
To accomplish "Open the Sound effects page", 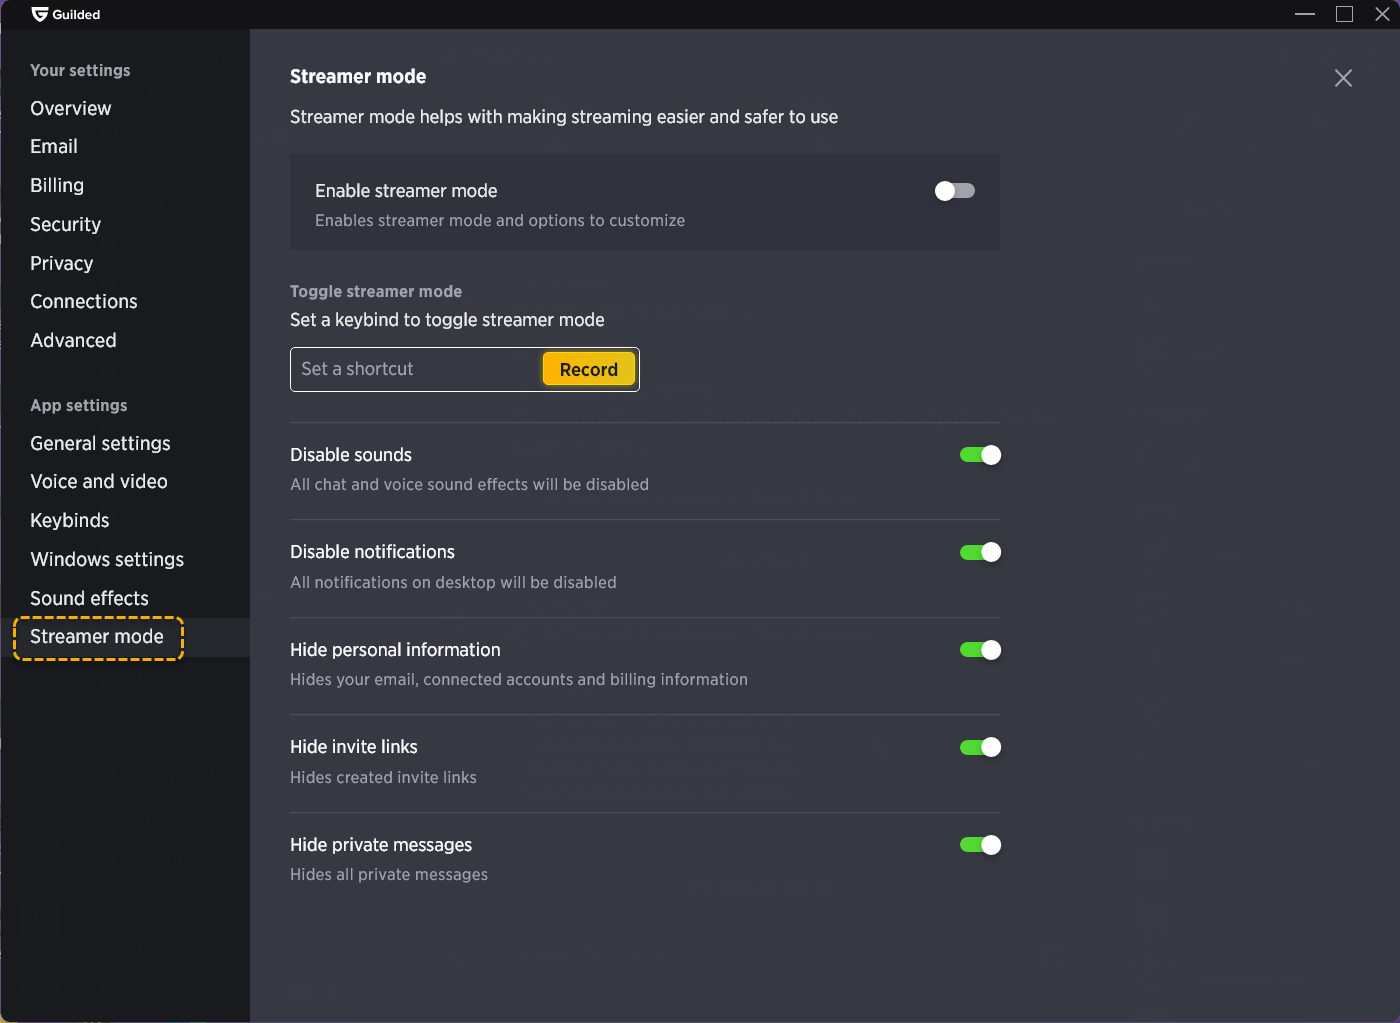I will [x=90, y=598].
